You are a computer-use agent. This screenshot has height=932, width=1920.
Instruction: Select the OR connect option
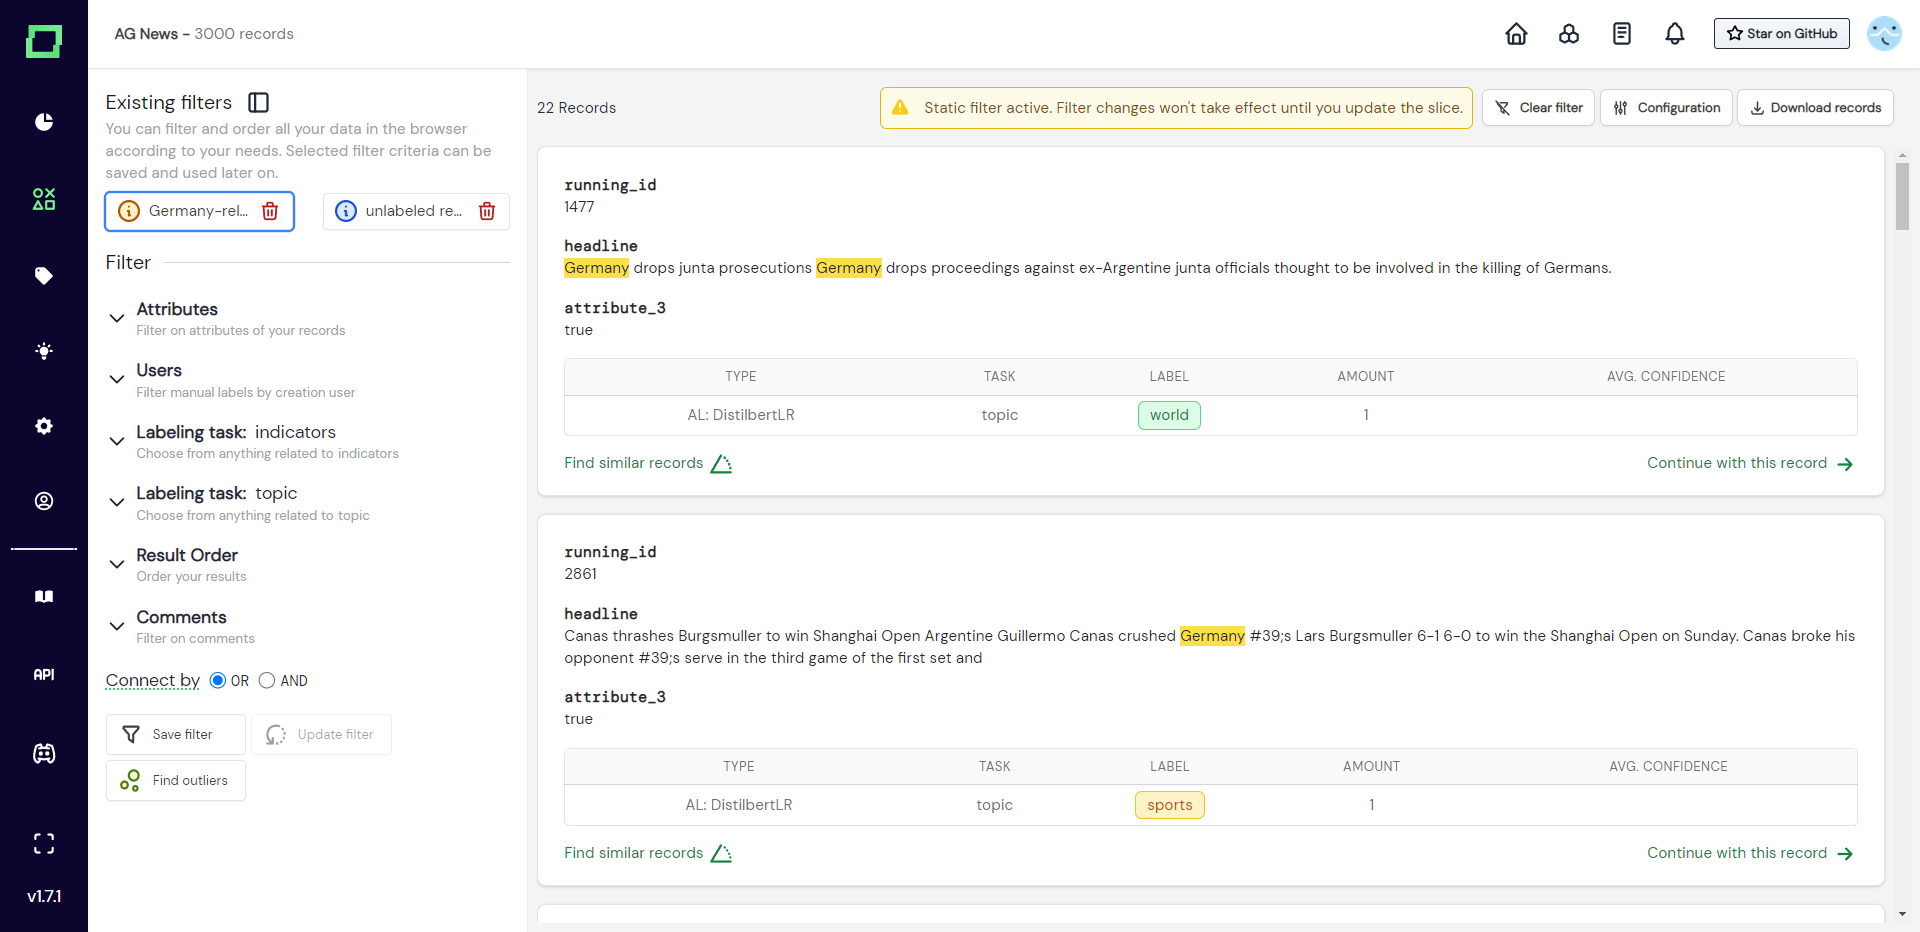click(x=218, y=681)
